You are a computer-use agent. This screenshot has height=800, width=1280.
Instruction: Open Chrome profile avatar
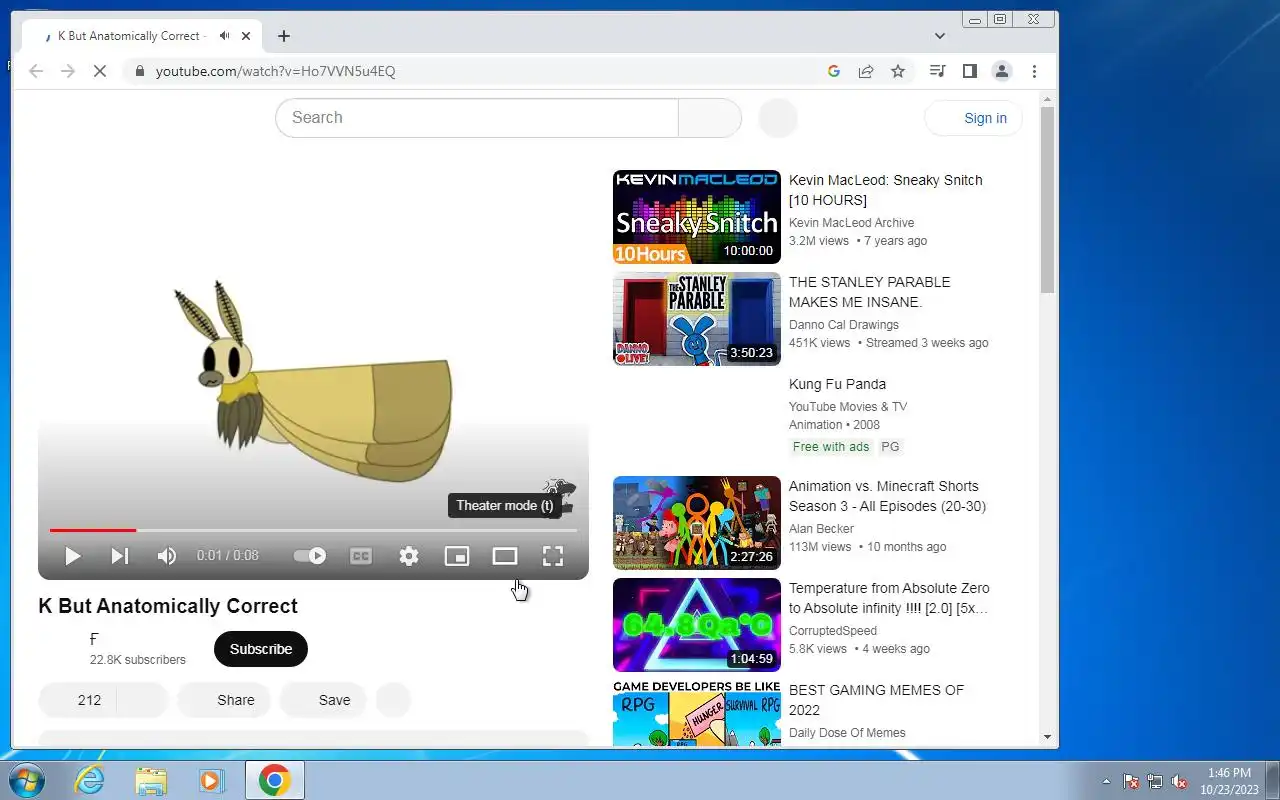click(1001, 71)
